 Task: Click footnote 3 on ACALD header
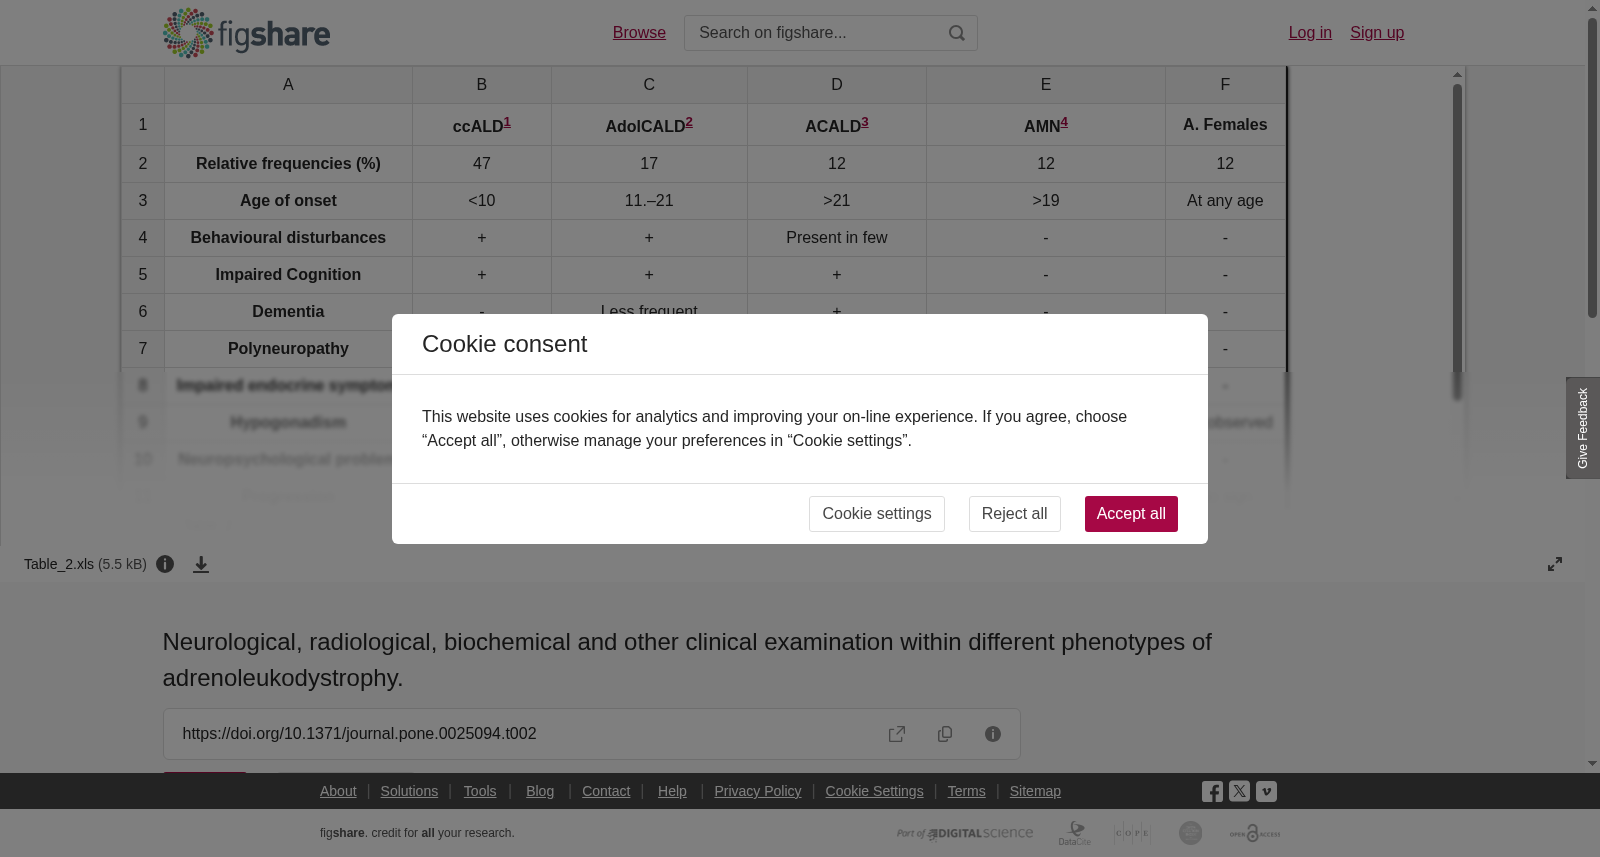point(865,122)
